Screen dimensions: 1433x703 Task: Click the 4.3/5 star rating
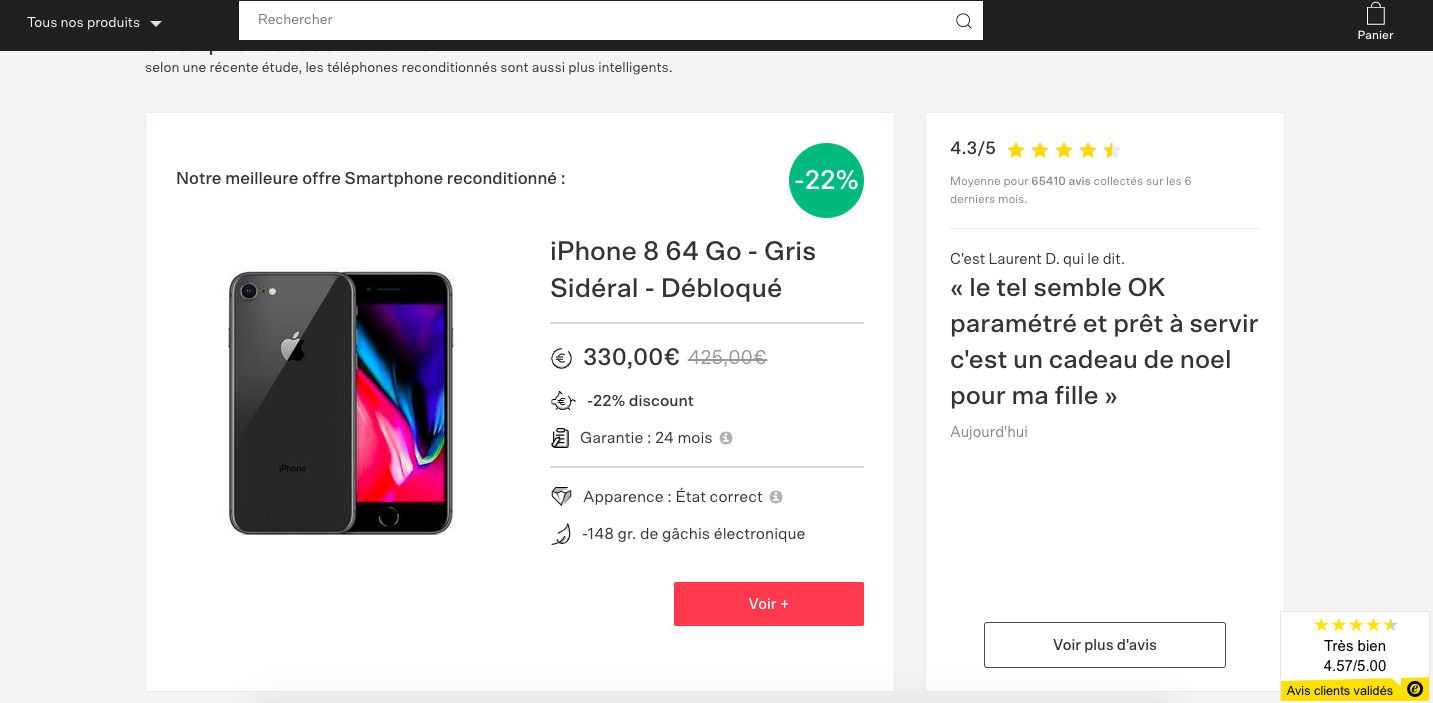(x=1063, y=150)
